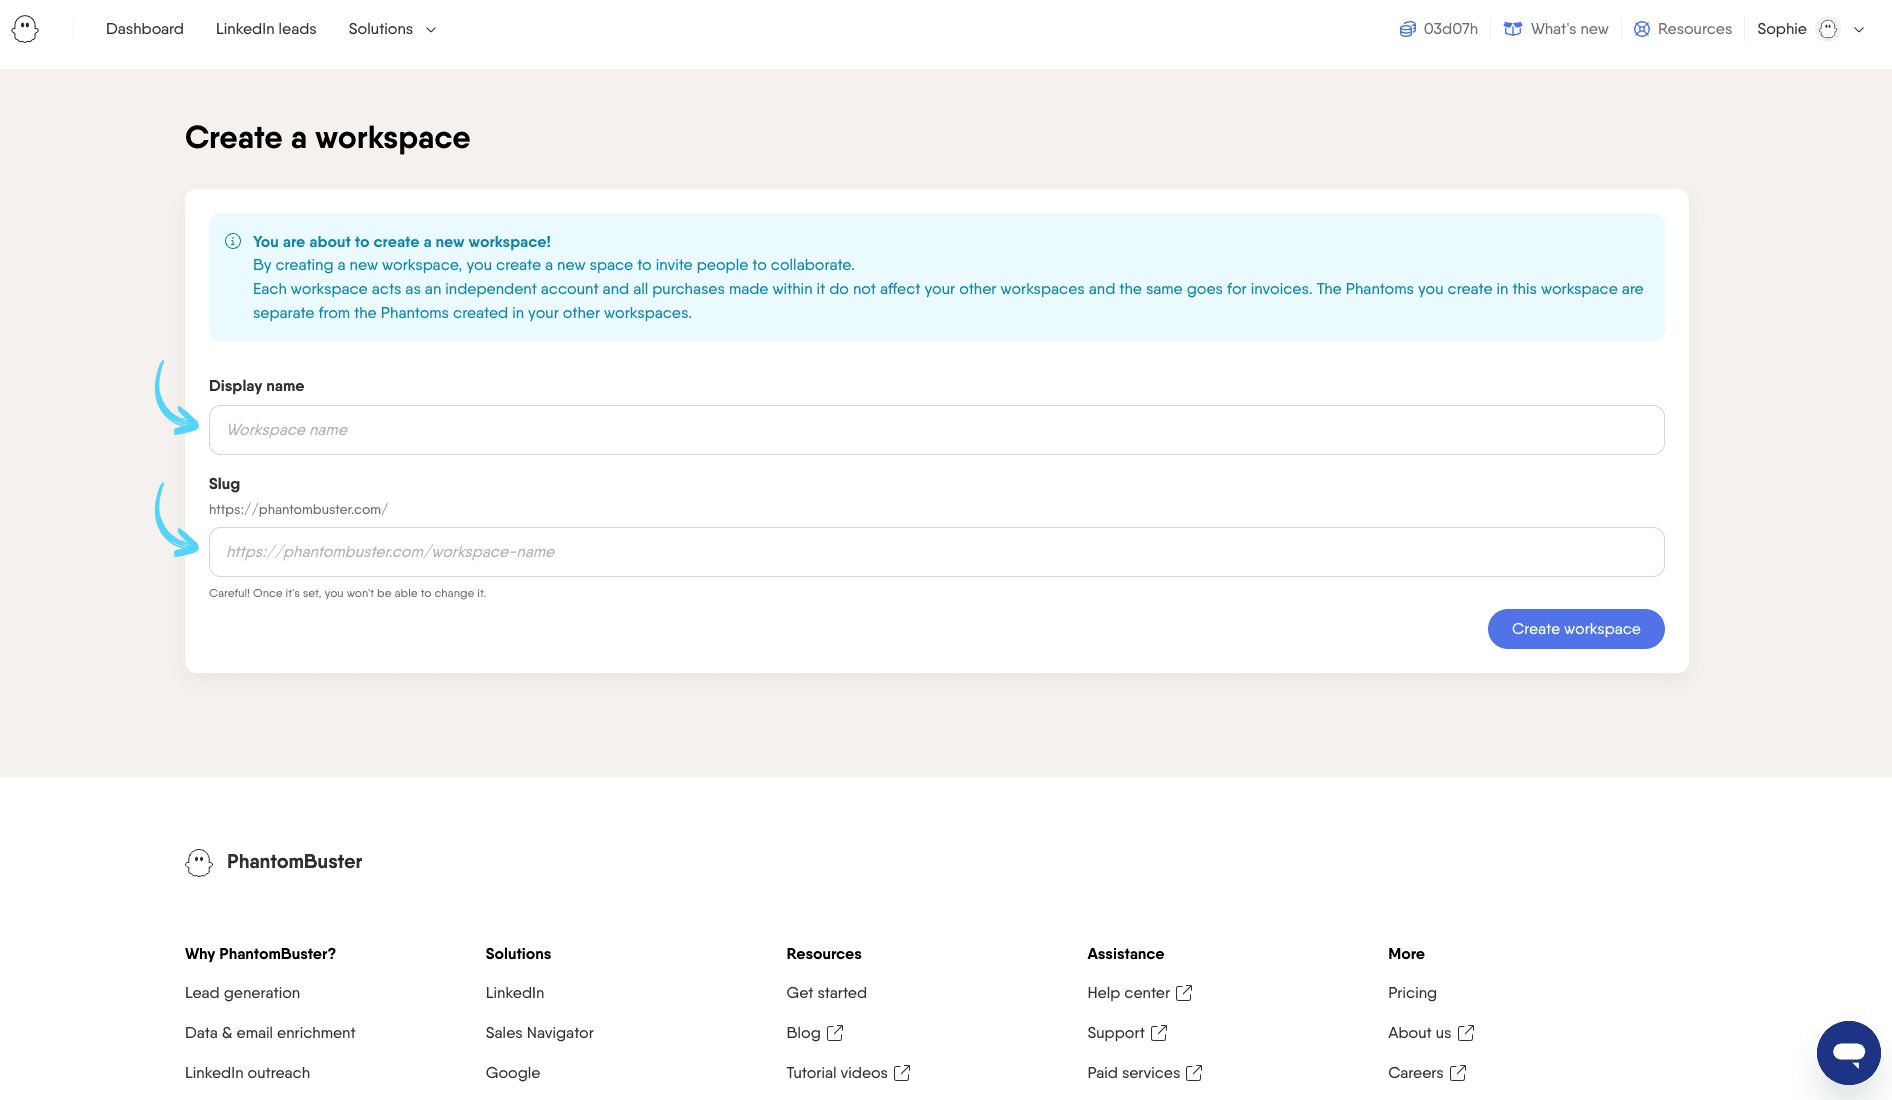This screenshot has width=1892, height=1100.
Task: Open the Resources menu
Action: point(1694,29)
